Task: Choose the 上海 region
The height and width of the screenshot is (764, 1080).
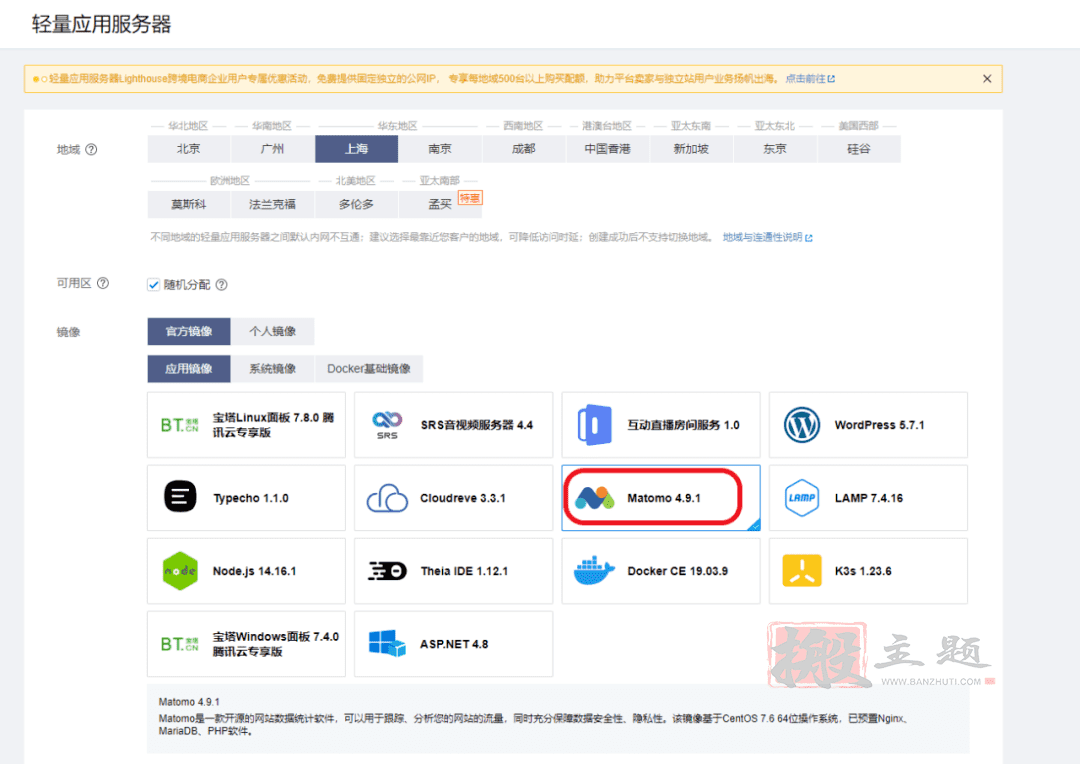Action: (x=356, y=149)
